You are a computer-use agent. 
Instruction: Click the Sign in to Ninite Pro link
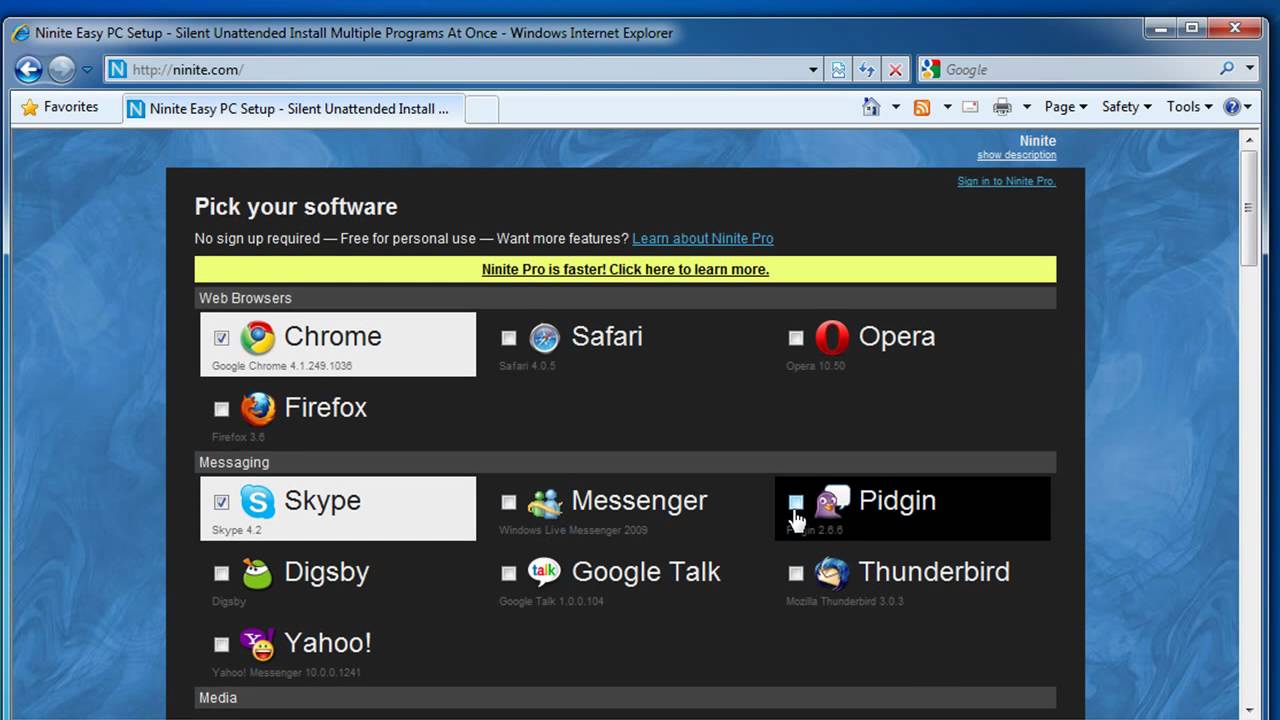1006,181
